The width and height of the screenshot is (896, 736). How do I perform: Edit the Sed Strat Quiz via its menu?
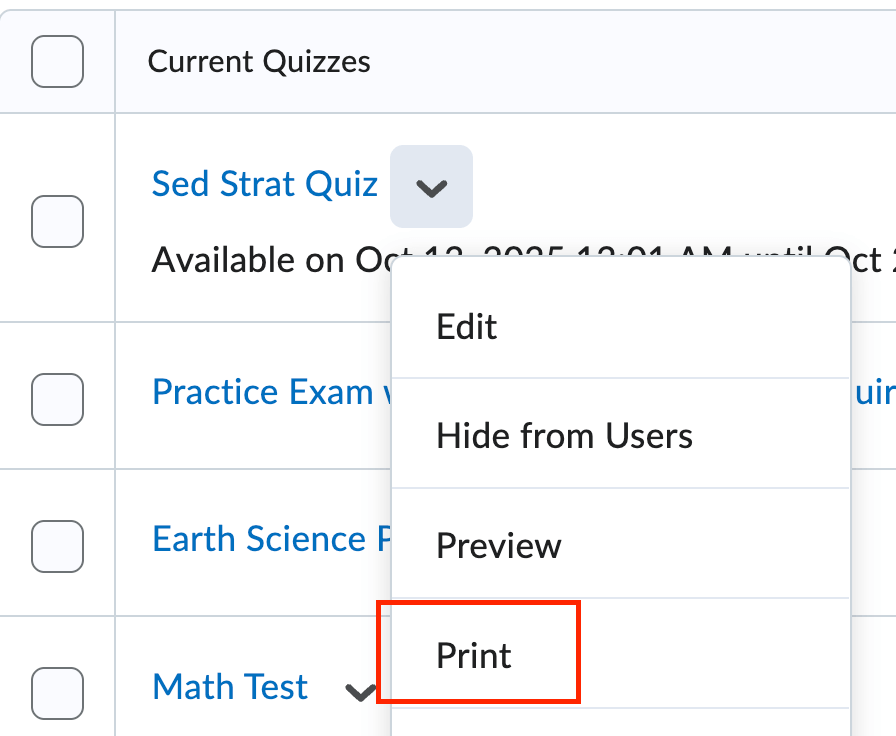466,326
